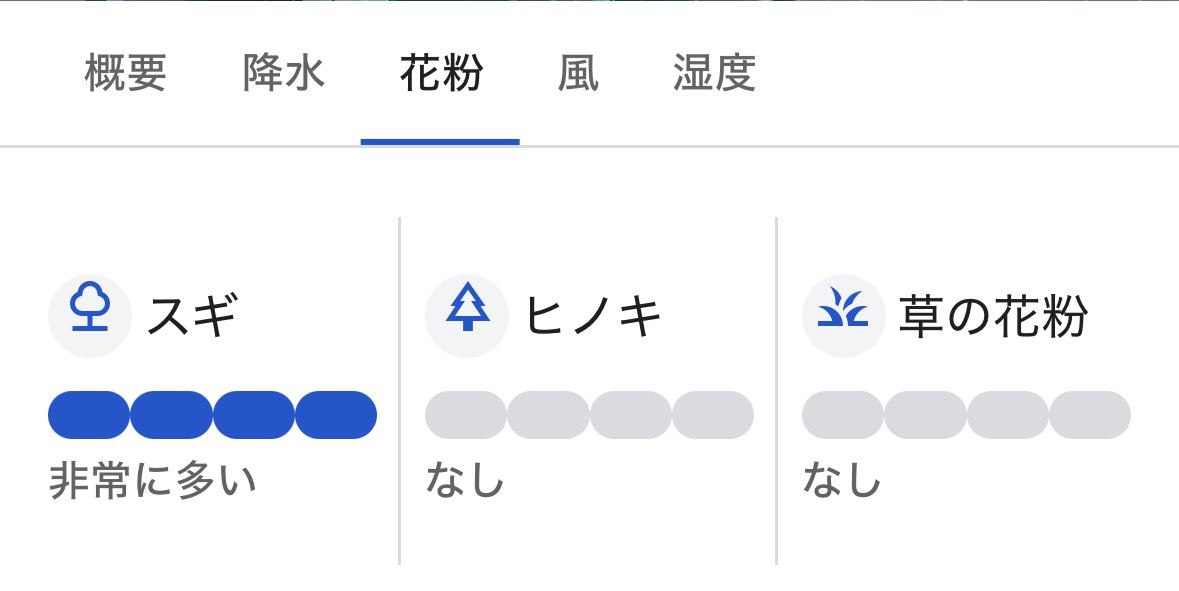1179x591 pixels.
Task: Click the last blue segment of スギ bar
Action: [x=336, y=415]
